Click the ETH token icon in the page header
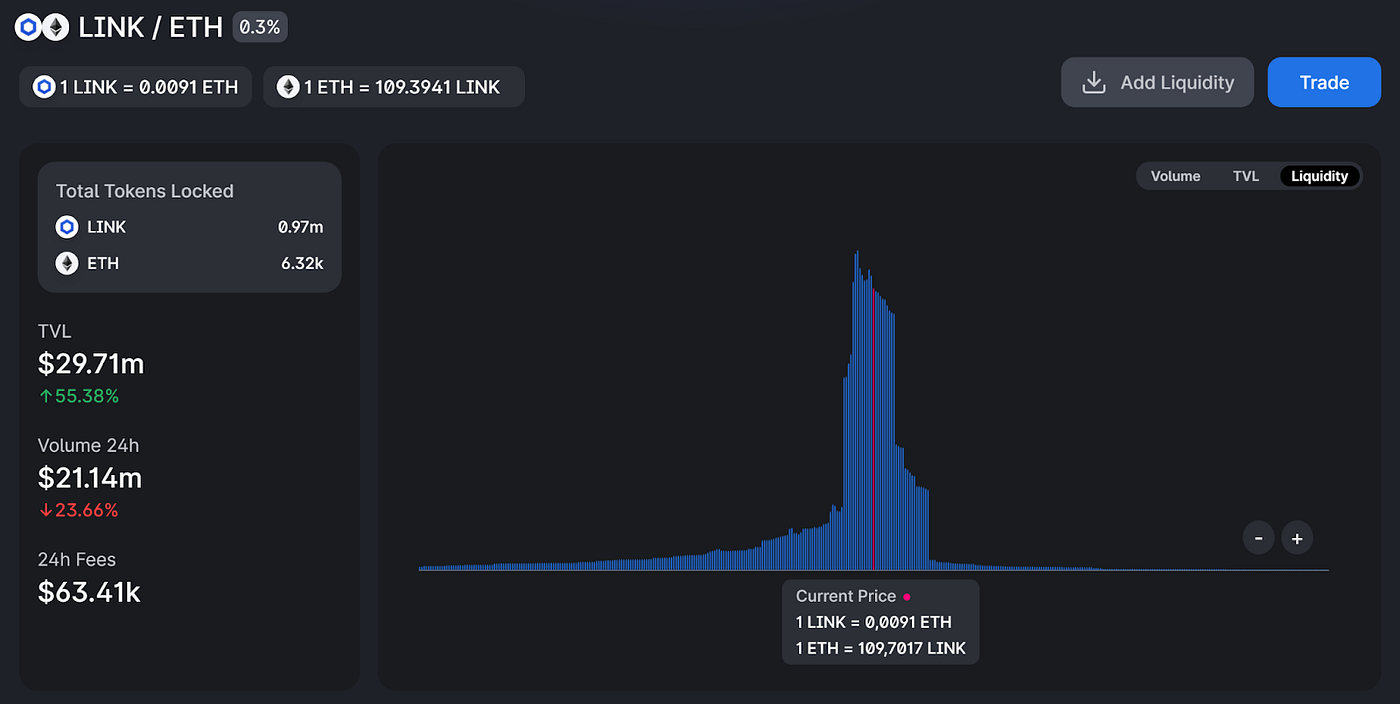1400x704 pixels. pyautogui.click(x=57, y=27)
